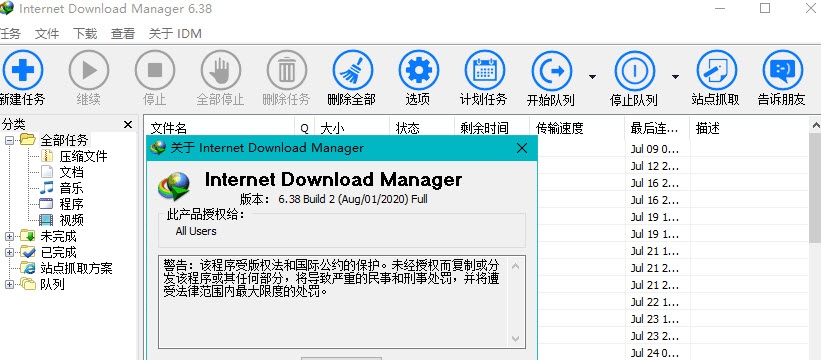Open the Scheduler (计划任务) calendar icon

484,70
